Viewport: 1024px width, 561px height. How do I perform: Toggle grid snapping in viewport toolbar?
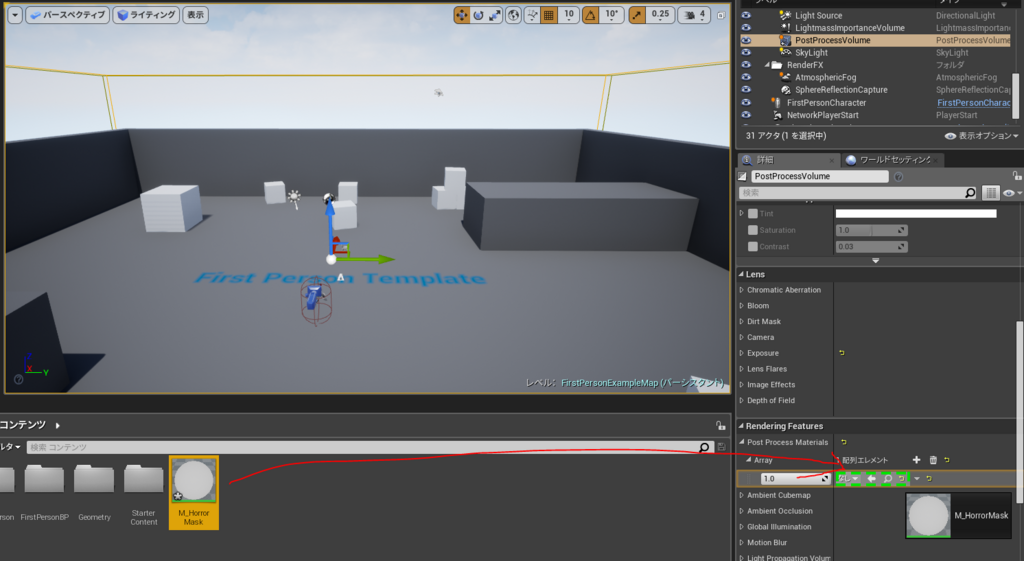pos(549,15)
